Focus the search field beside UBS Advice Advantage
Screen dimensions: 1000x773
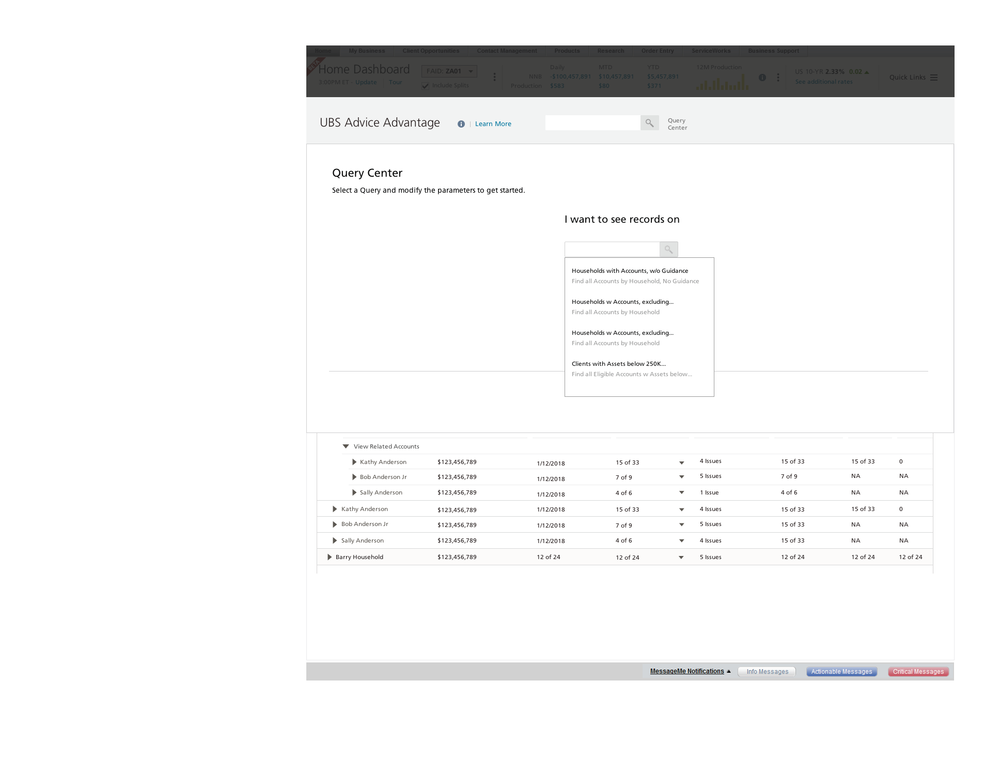coord(592,122)
